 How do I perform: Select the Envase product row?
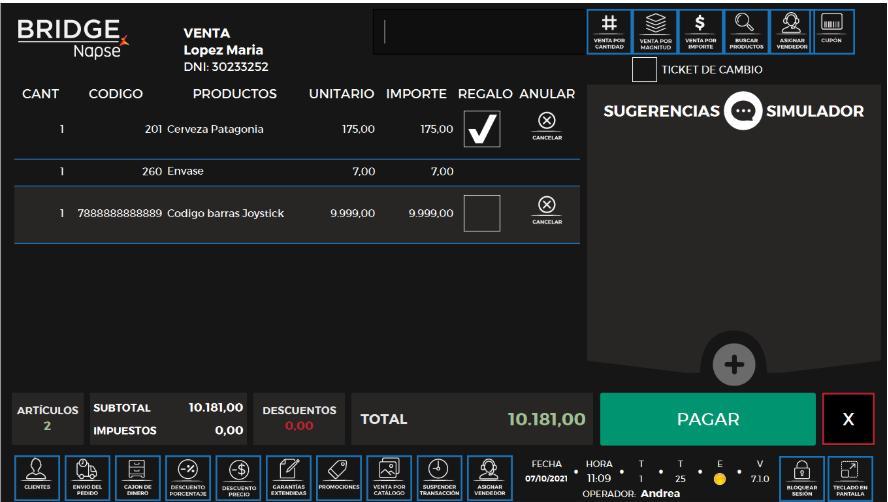pyautogui.click(x=297, y=172)
